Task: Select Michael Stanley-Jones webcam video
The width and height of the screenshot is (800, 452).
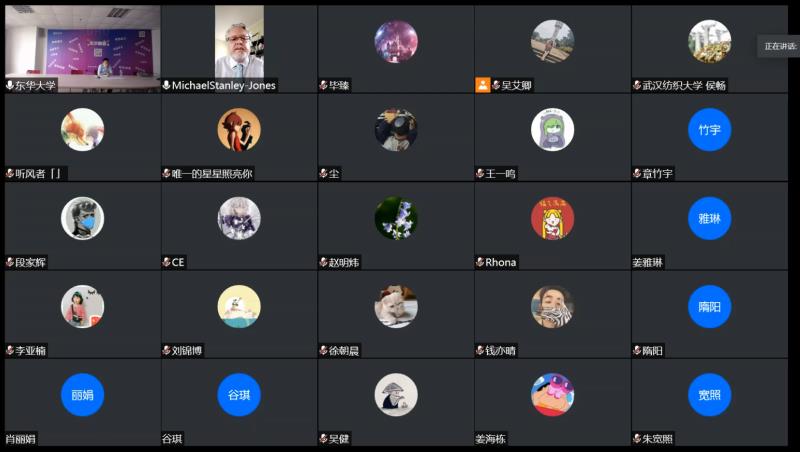Action: [239, 41]
